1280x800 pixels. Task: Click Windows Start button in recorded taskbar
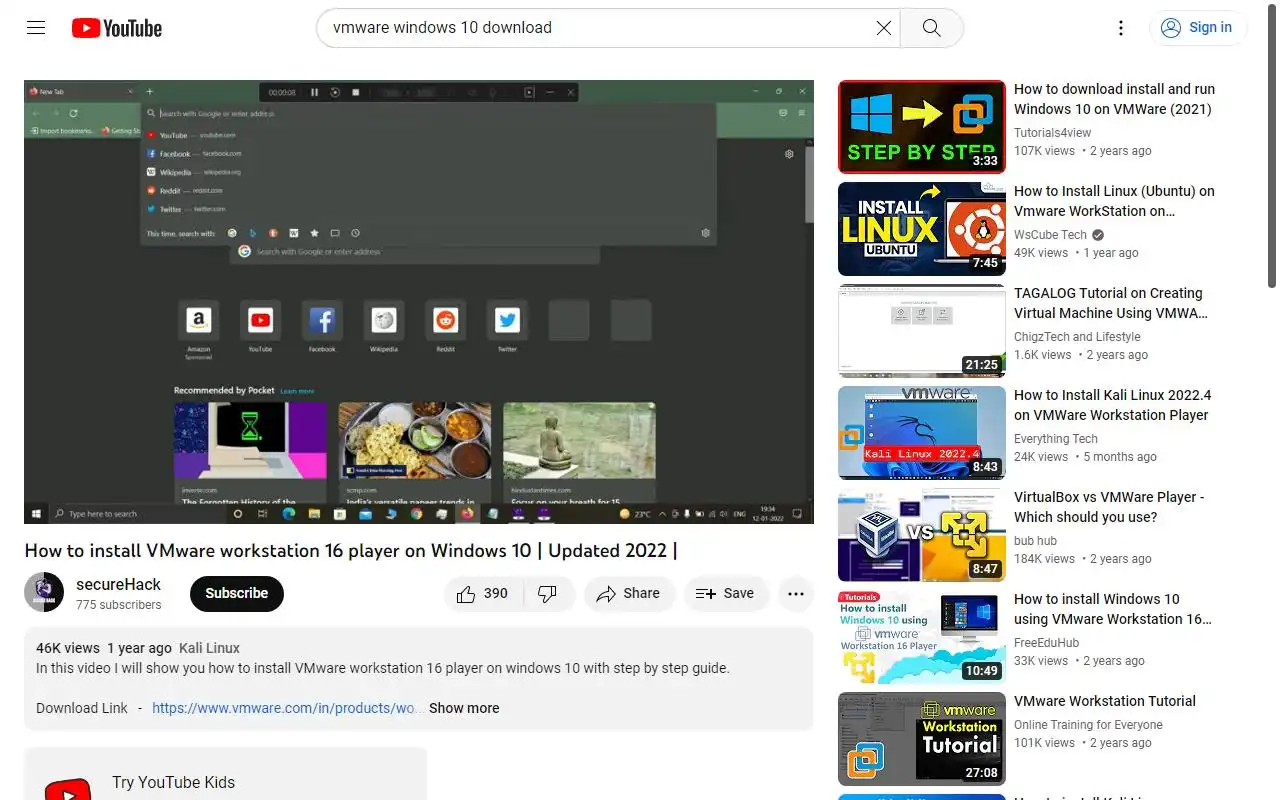pyautogui.click(x=36, y=514)
